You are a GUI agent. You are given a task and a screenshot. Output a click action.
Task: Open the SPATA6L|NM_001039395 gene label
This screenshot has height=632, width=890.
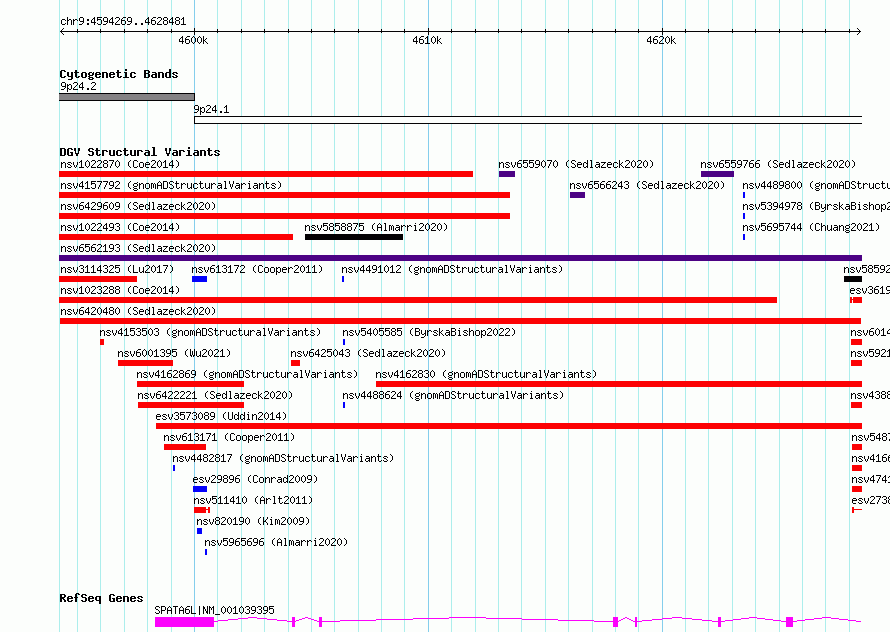pos(215,610)
